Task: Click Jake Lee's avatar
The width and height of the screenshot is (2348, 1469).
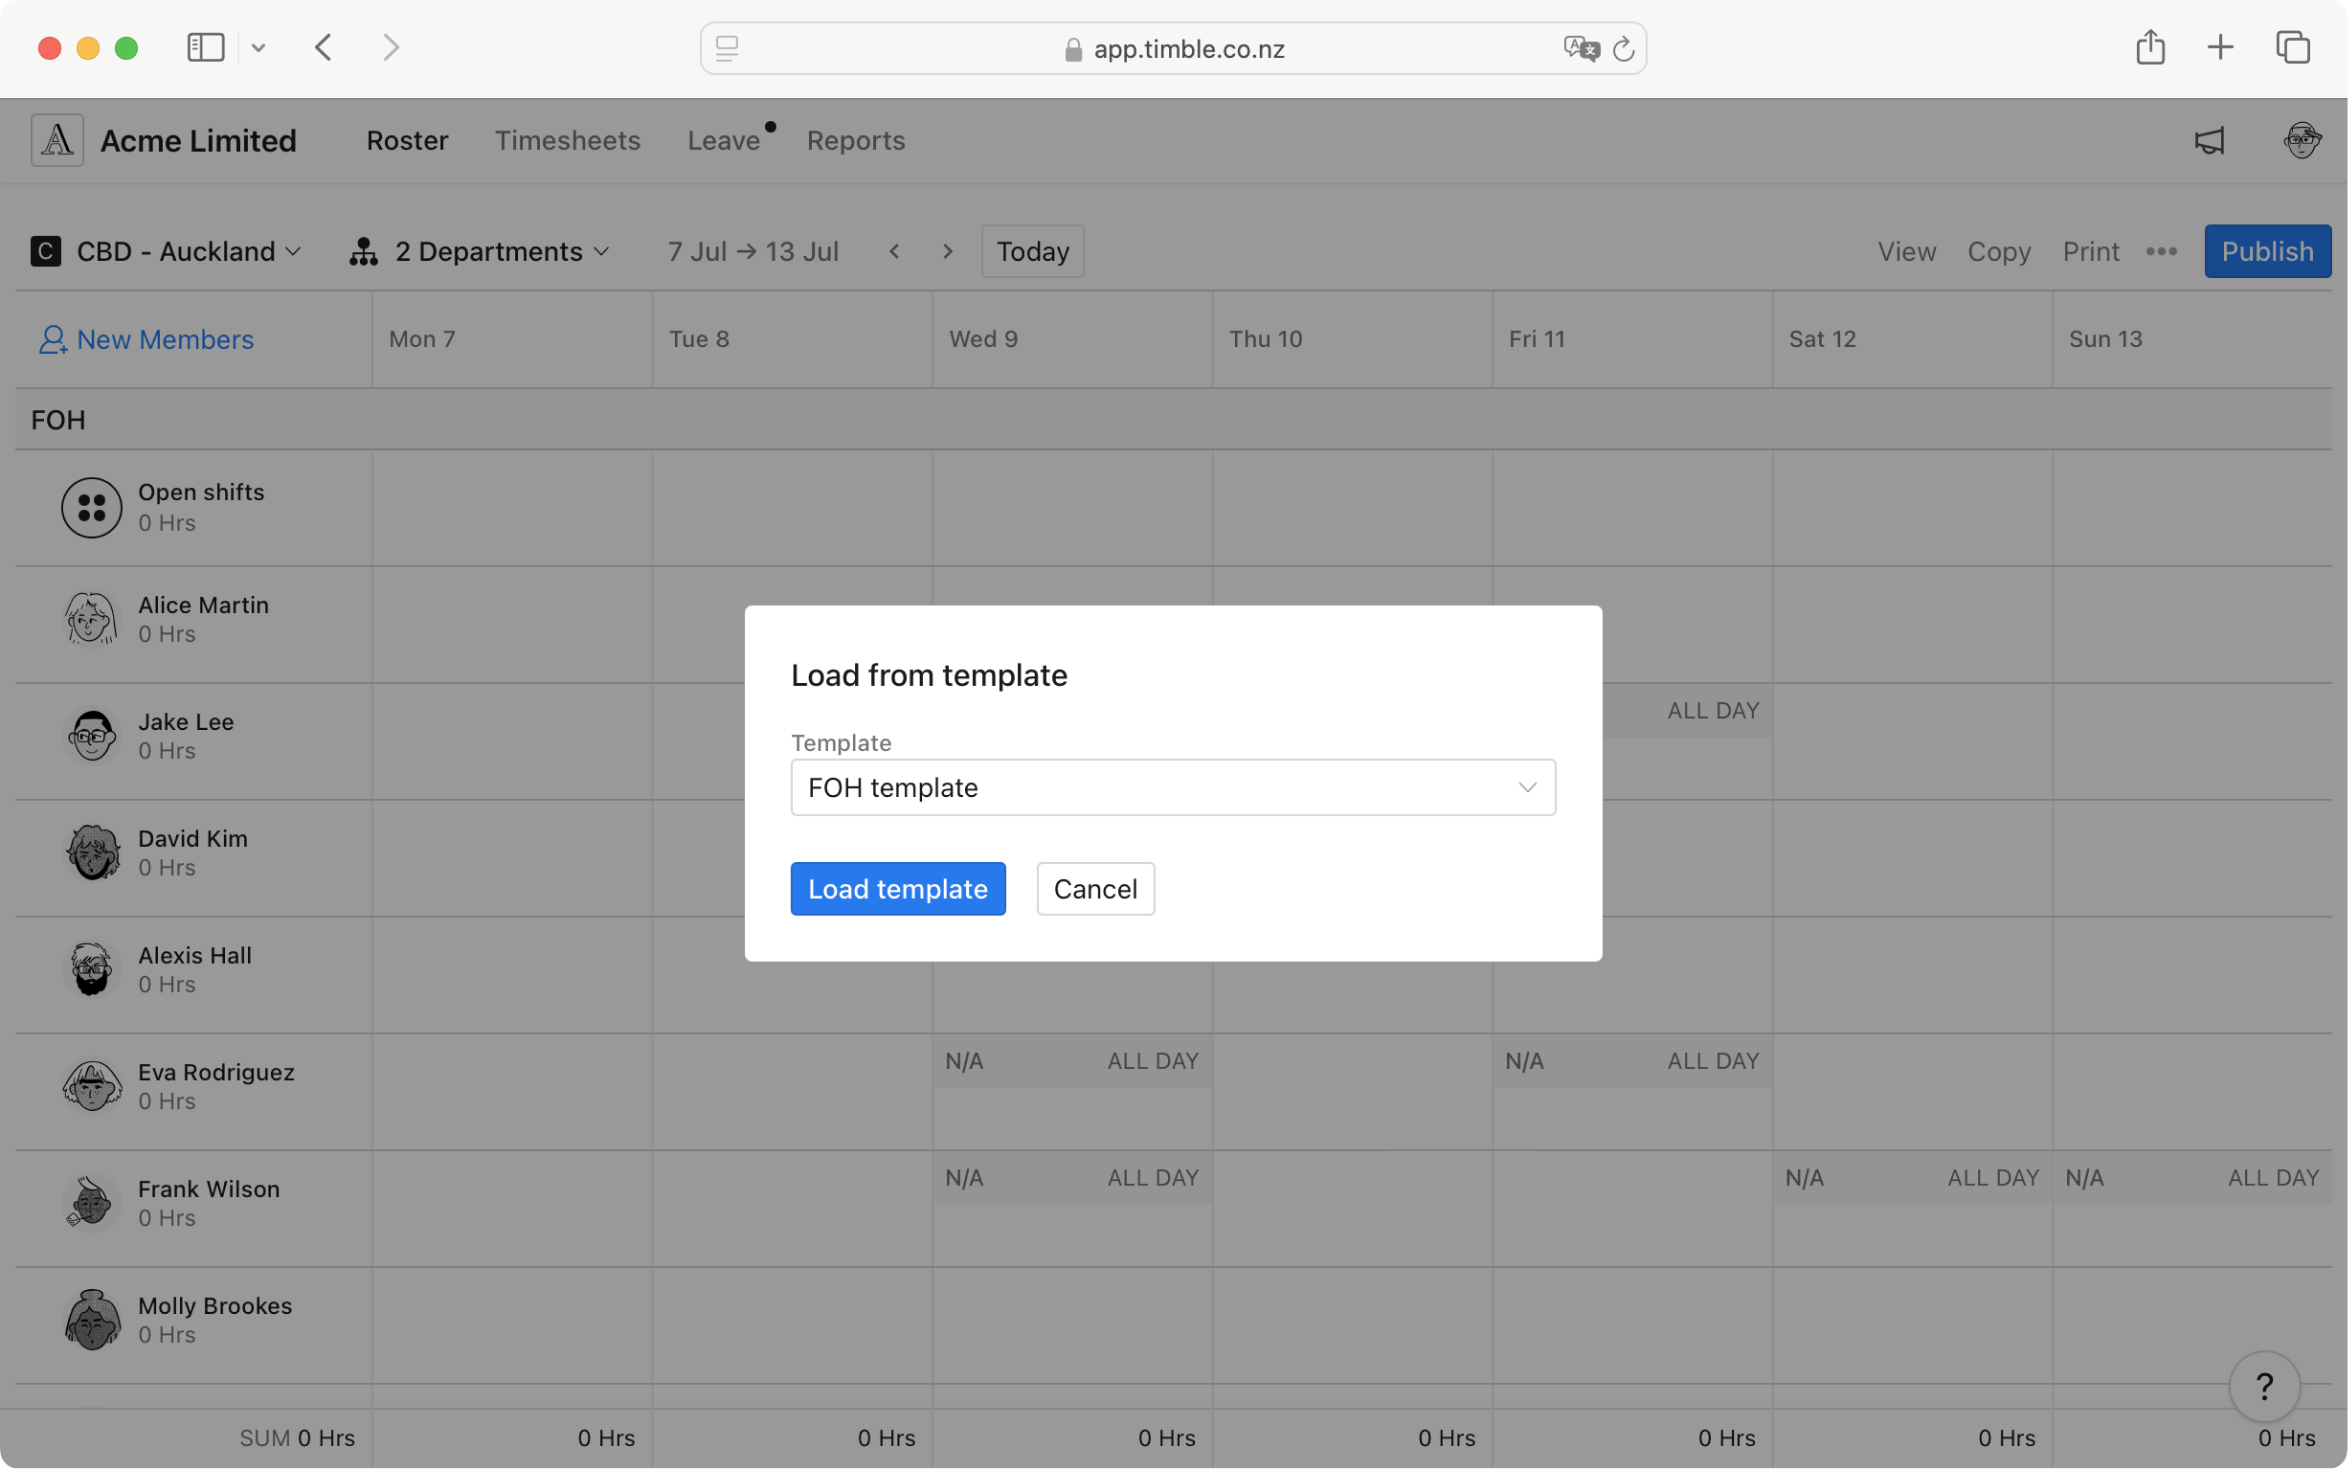Action: tap(91, 736)
